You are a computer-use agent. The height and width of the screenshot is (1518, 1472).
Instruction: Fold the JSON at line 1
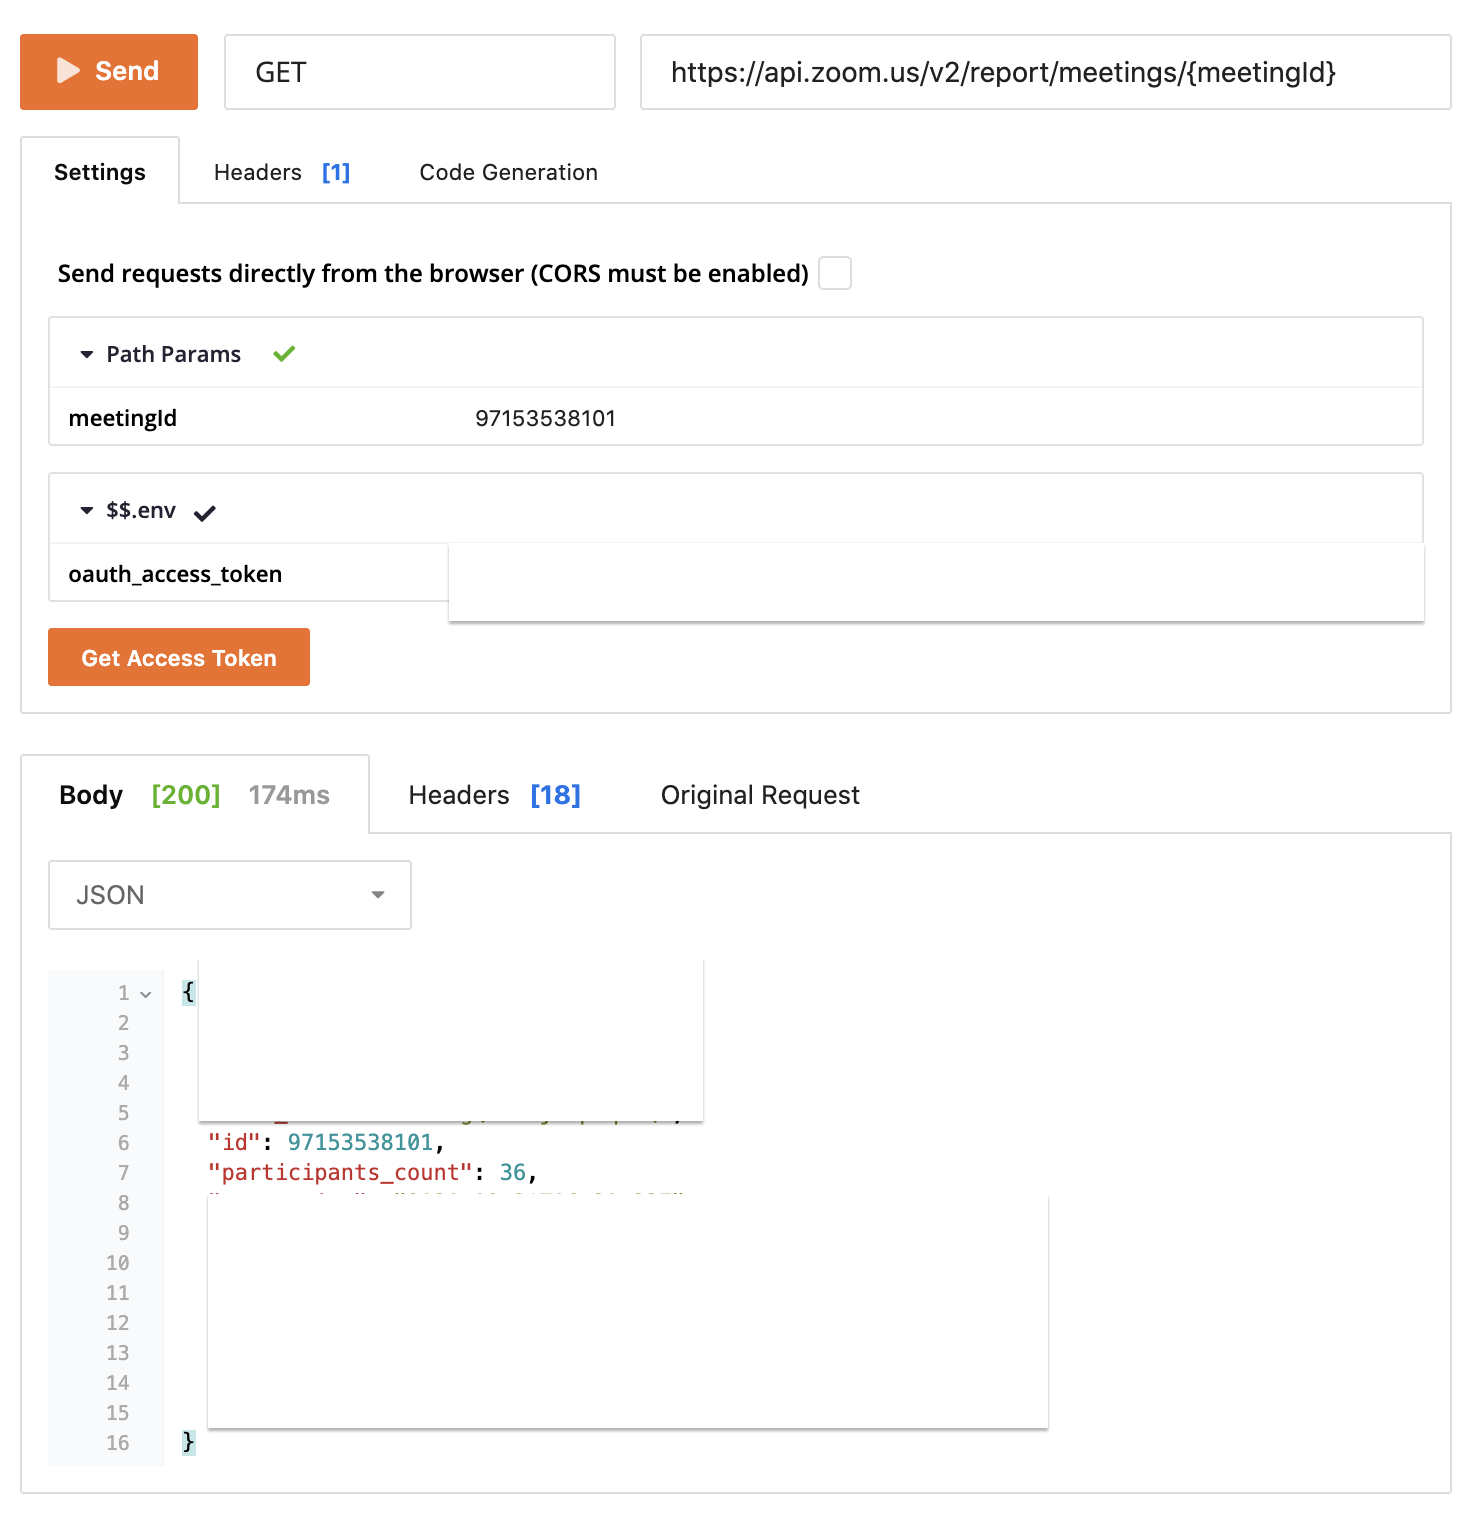pyautogui.click(x=146, y=994)
